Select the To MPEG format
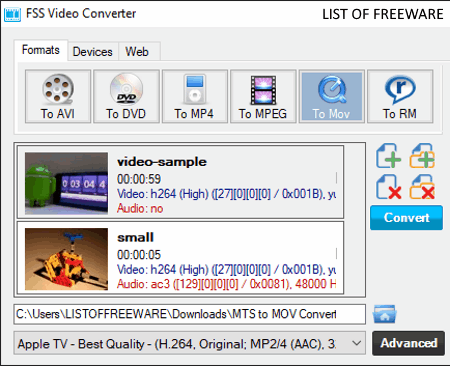The image size is (450, 366). pyautogui.click(x=263, y=96)
